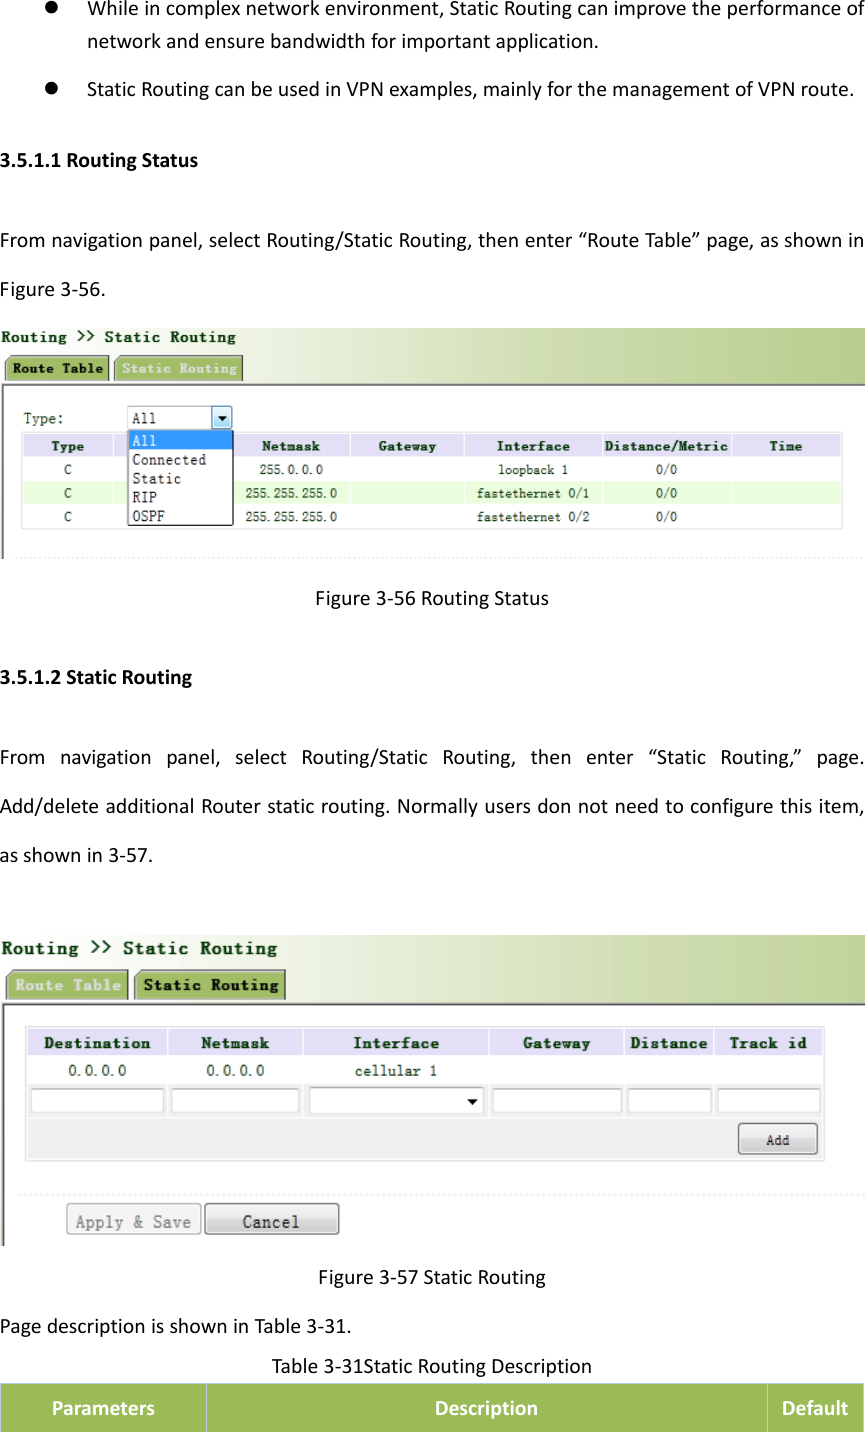The height and width of the screenshot is (1432, 865).
Task: Open the Route Table tab in Figure 3-56
Action: (x=57, y=368)
